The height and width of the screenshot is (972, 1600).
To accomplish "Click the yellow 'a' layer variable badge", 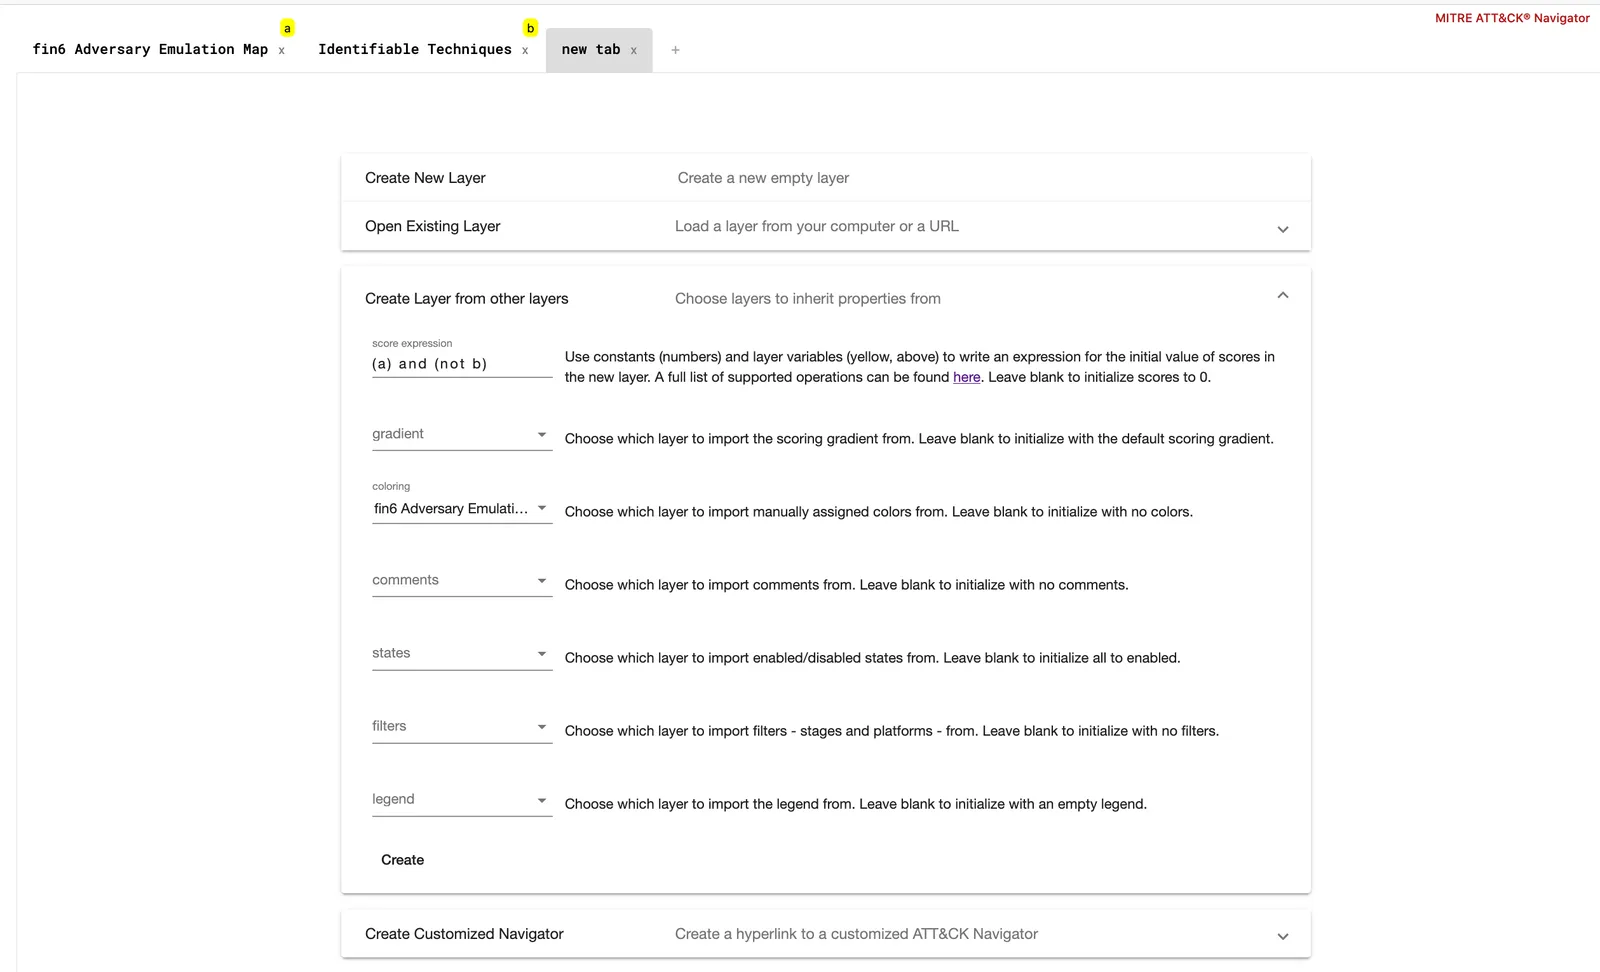I will 287,28.
